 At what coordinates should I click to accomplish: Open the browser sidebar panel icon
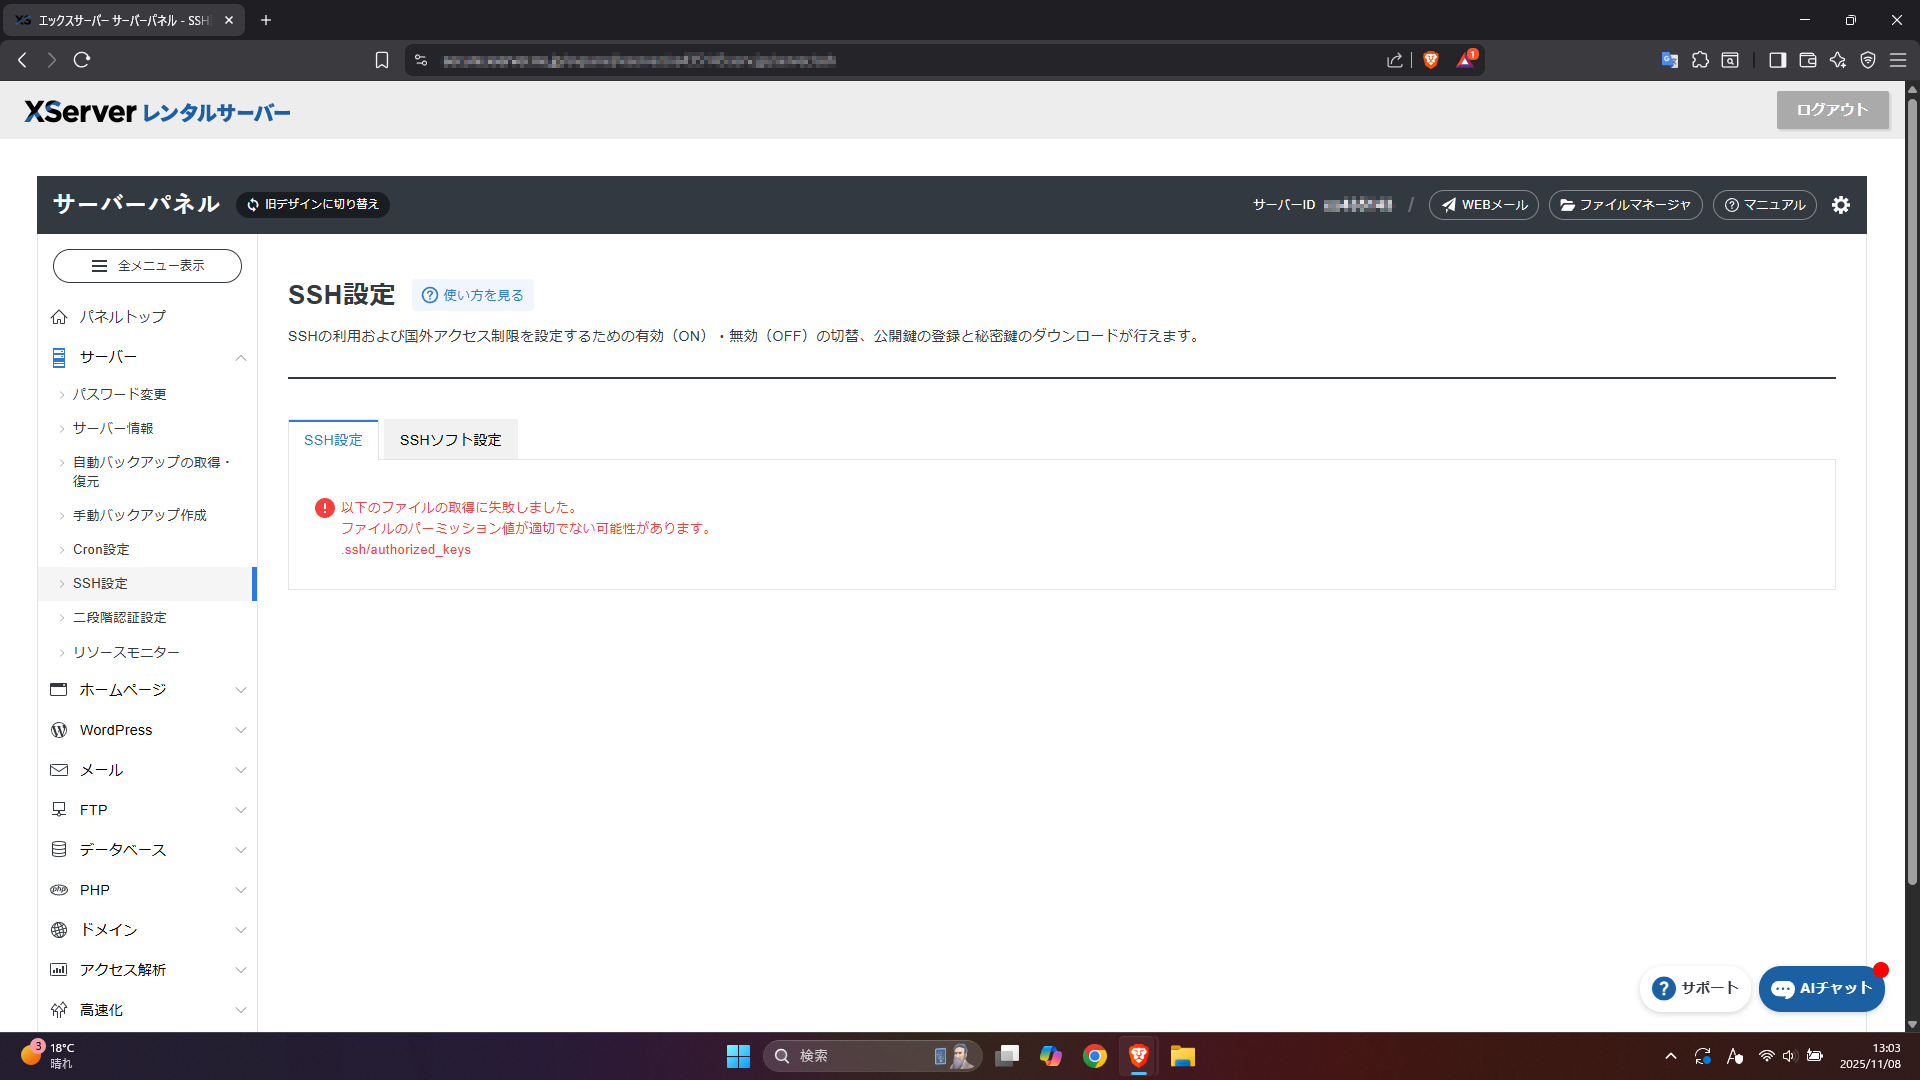pyautogui.click(x=1777, y=60)
